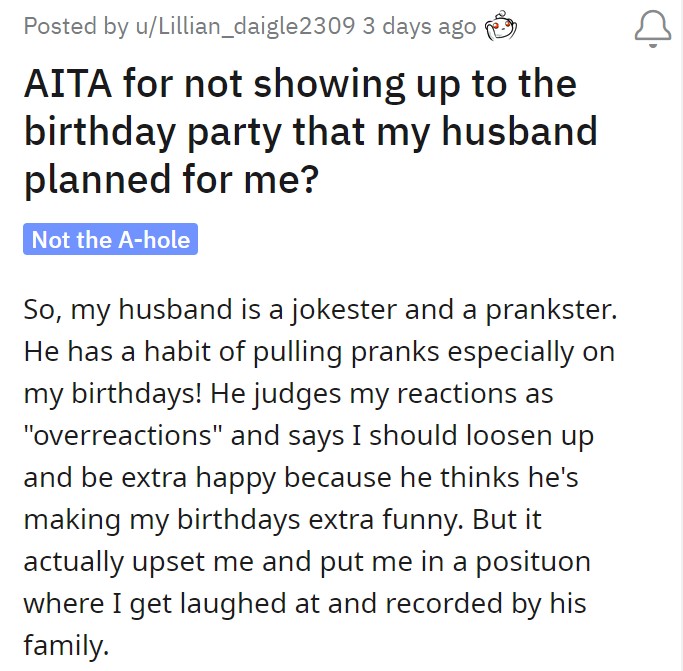The image size is (683, 671).
Task: Click the final word 'family.' of the post
Action: coord(66,645)
